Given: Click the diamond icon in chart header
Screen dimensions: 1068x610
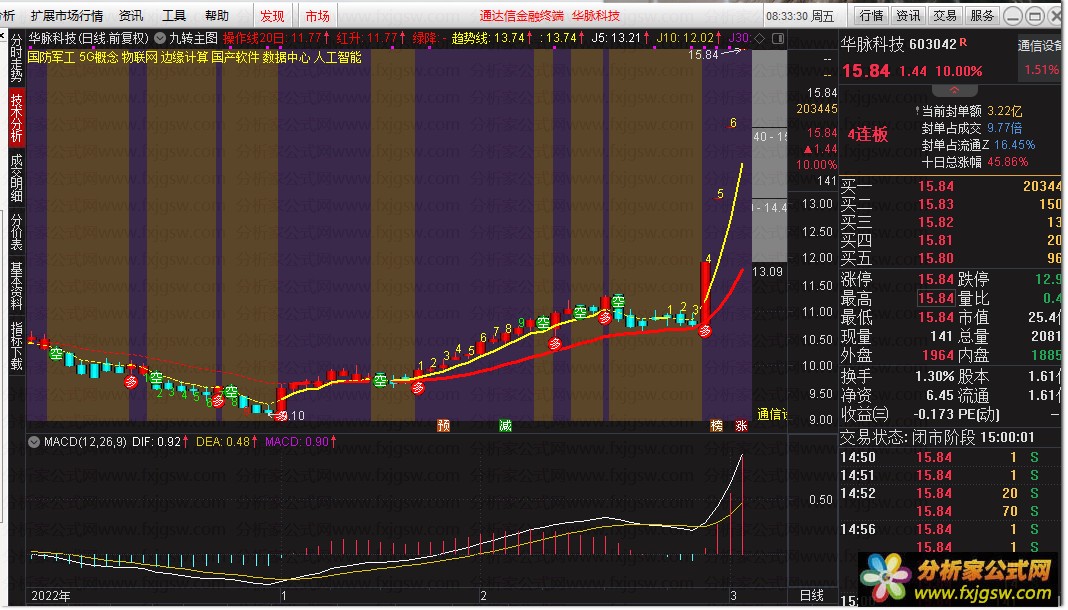Looking at the screenshot, I should 760,39.
